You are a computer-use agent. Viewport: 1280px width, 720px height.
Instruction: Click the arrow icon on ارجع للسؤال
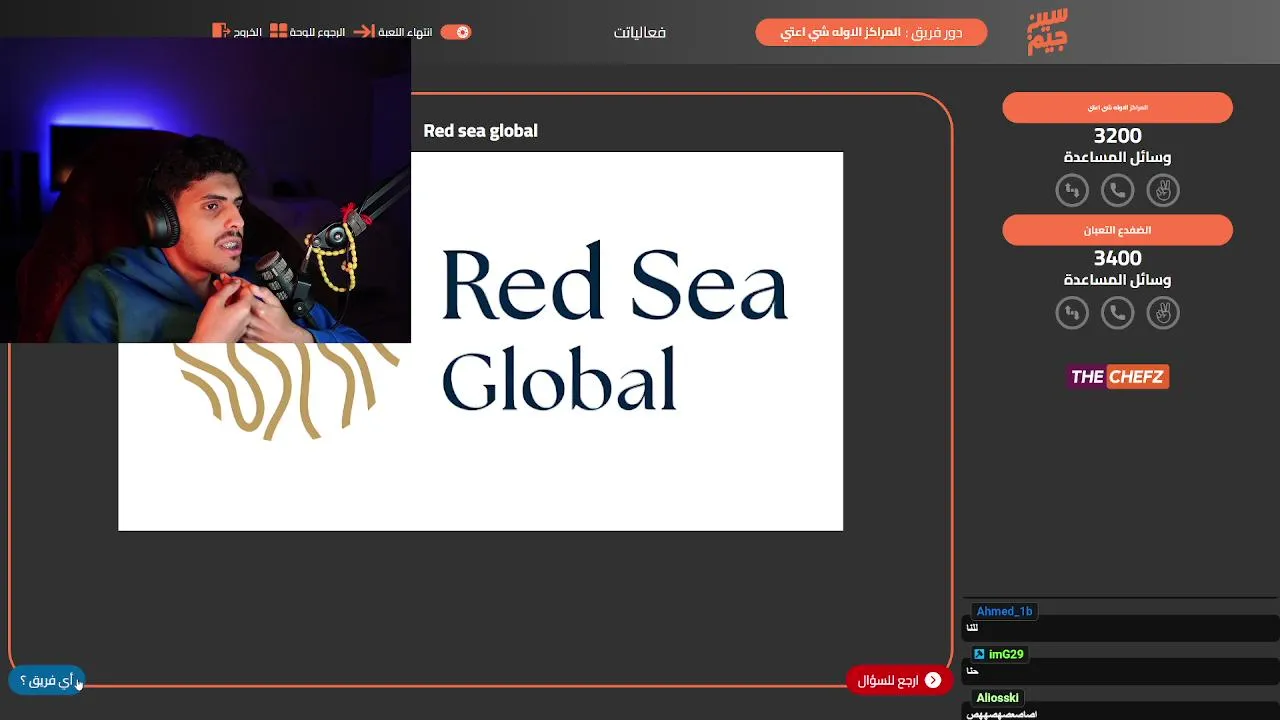[x=932, y=680]
